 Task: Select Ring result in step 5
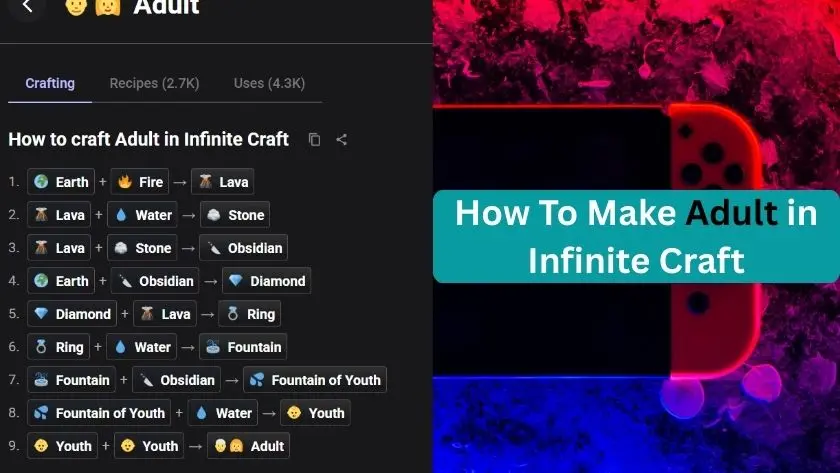pos(250,314)
